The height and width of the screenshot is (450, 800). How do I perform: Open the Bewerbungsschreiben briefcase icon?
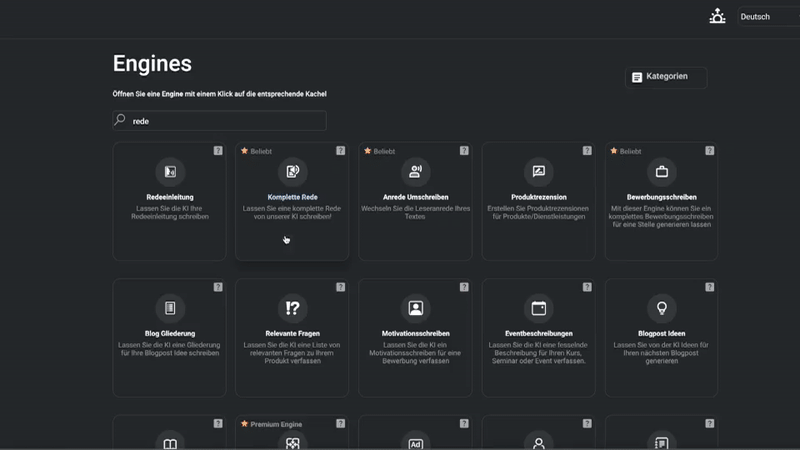(x=662, y=172)
